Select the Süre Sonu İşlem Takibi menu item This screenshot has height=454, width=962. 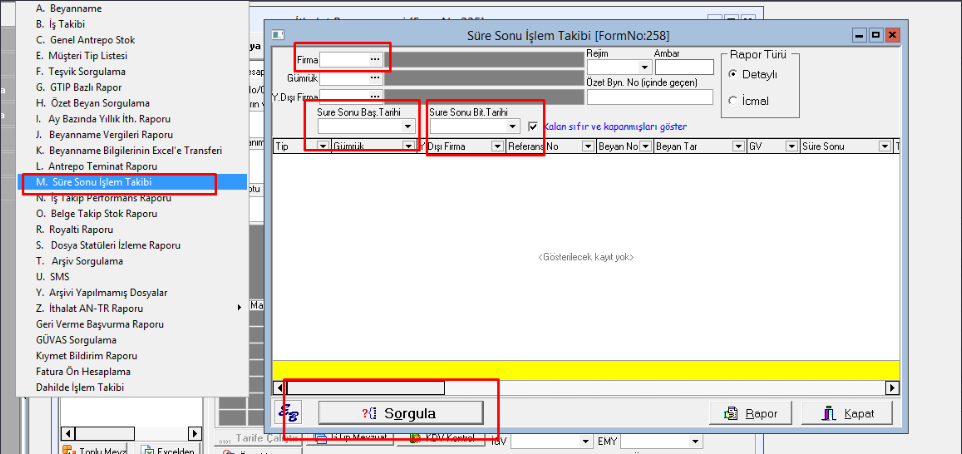pyautogui.click(x=93, y=182)
